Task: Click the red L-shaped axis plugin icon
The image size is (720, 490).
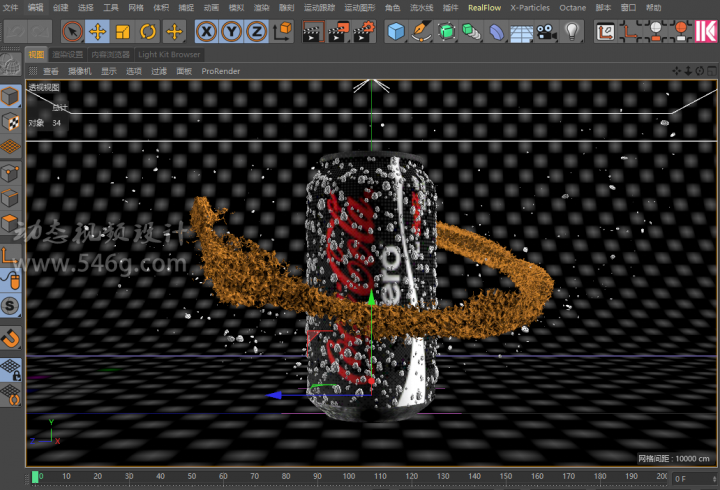Action: pos(630,32)
